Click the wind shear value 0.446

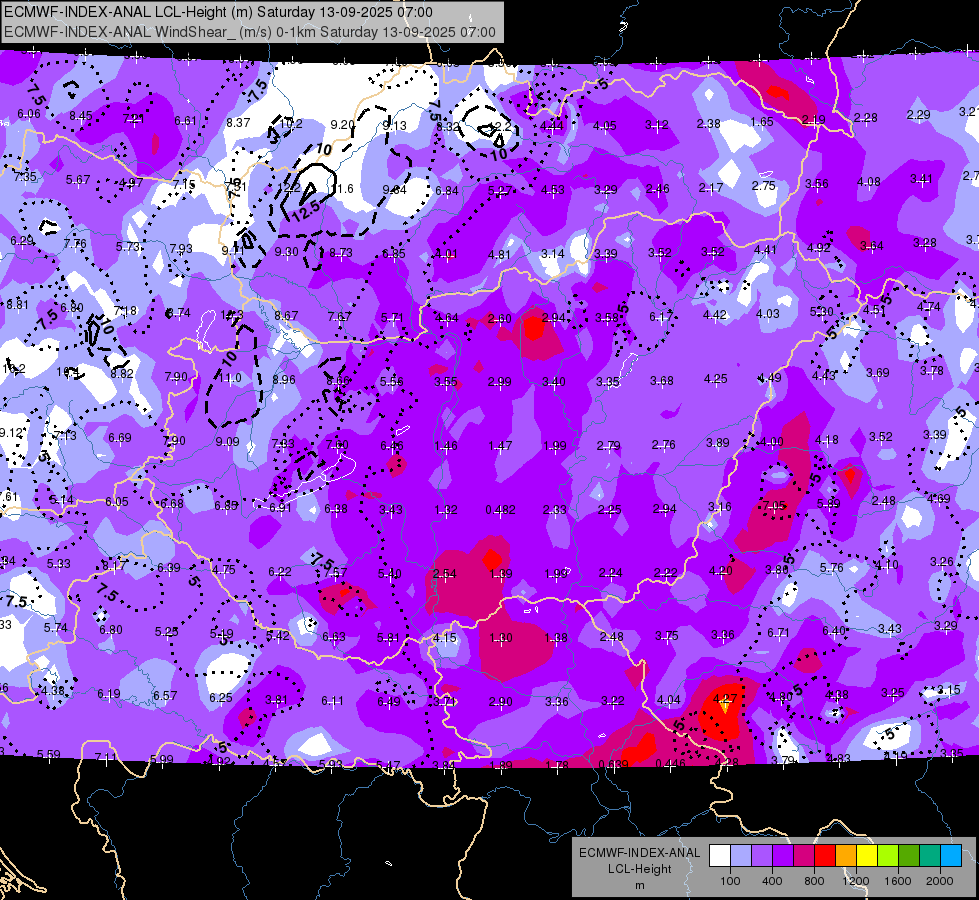point(671,763)
